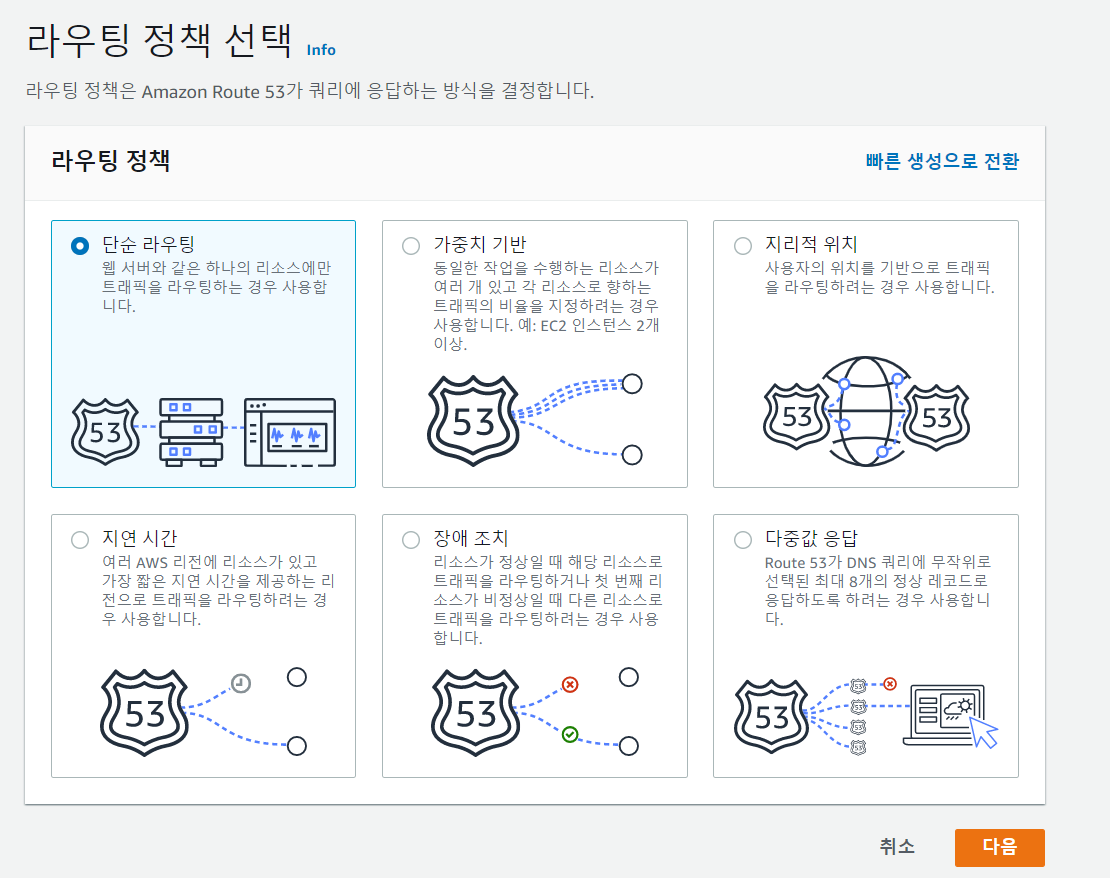Click the description starting 사용자의 위치를 기반으로
1110x878 pixels.
pyautogui.click(x=879, y=278)
